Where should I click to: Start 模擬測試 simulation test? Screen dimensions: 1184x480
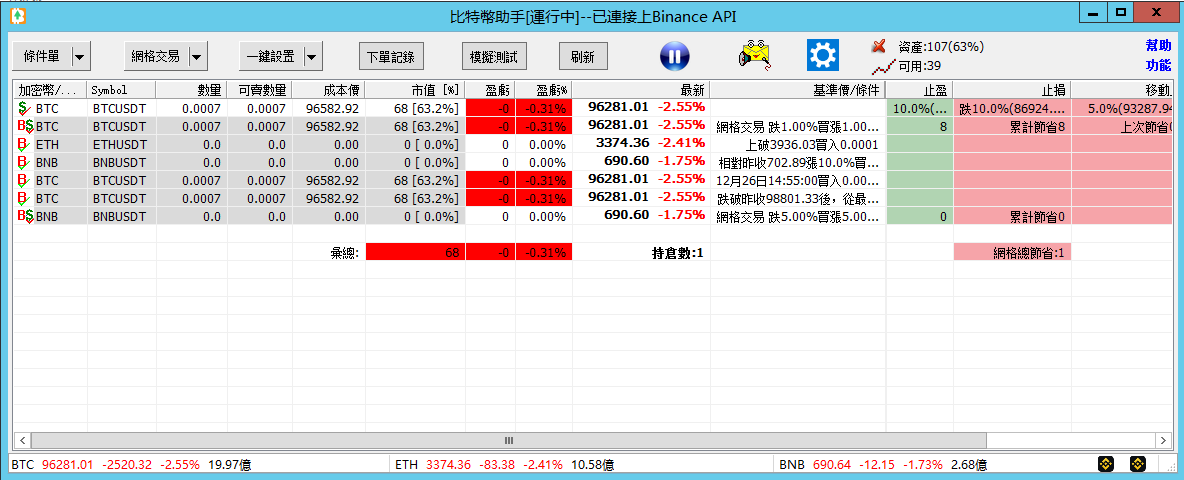click(x=494, y=57)
